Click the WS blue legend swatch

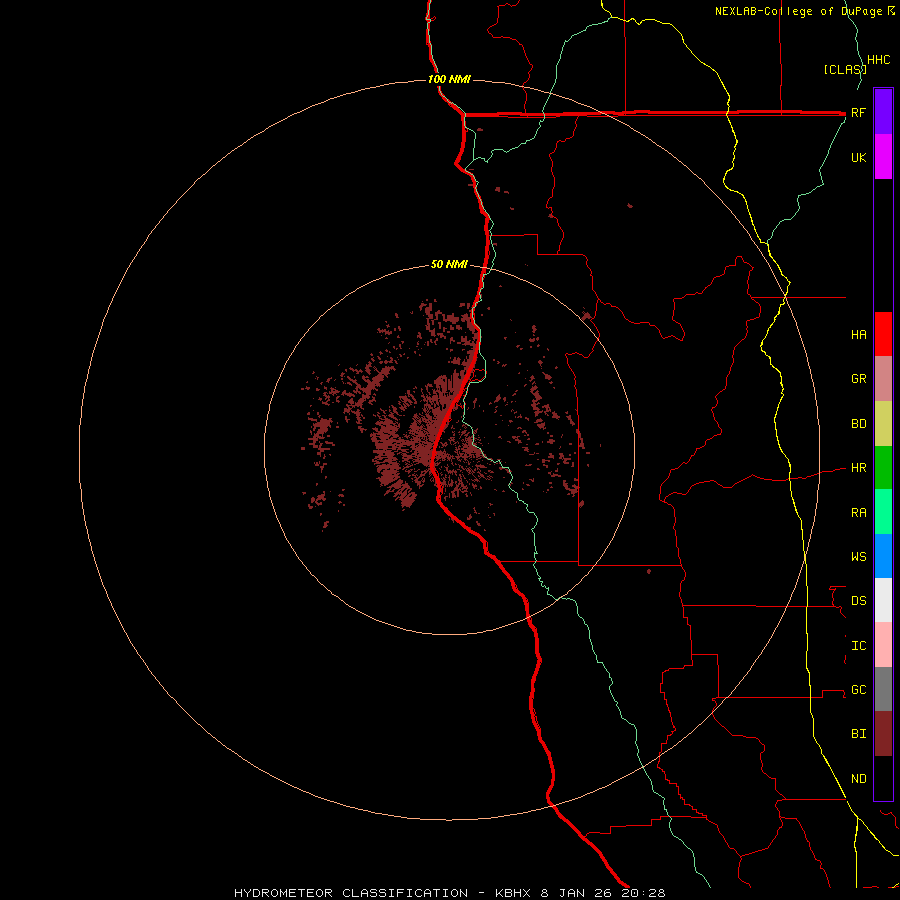tap(883, 556)
